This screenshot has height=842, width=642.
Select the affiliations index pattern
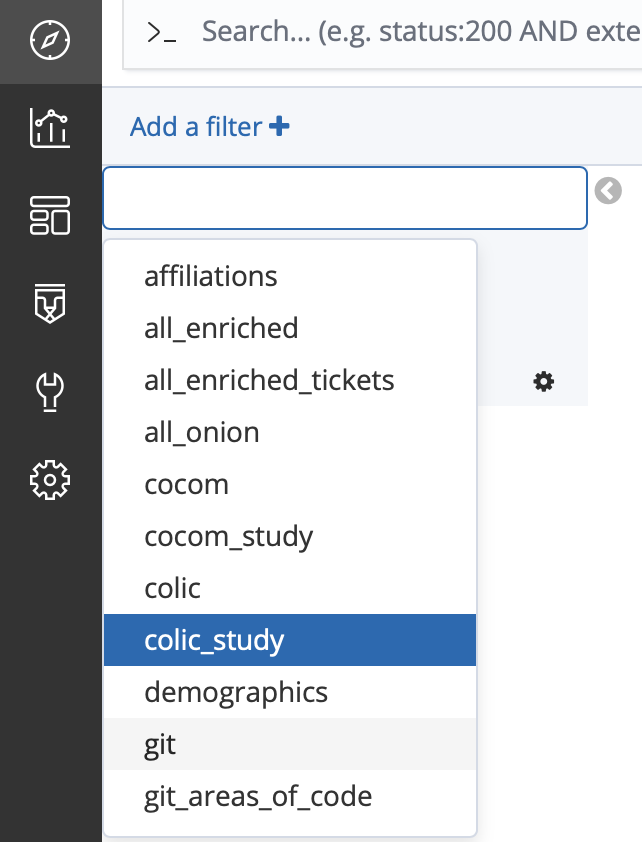[x=290, y=277]
